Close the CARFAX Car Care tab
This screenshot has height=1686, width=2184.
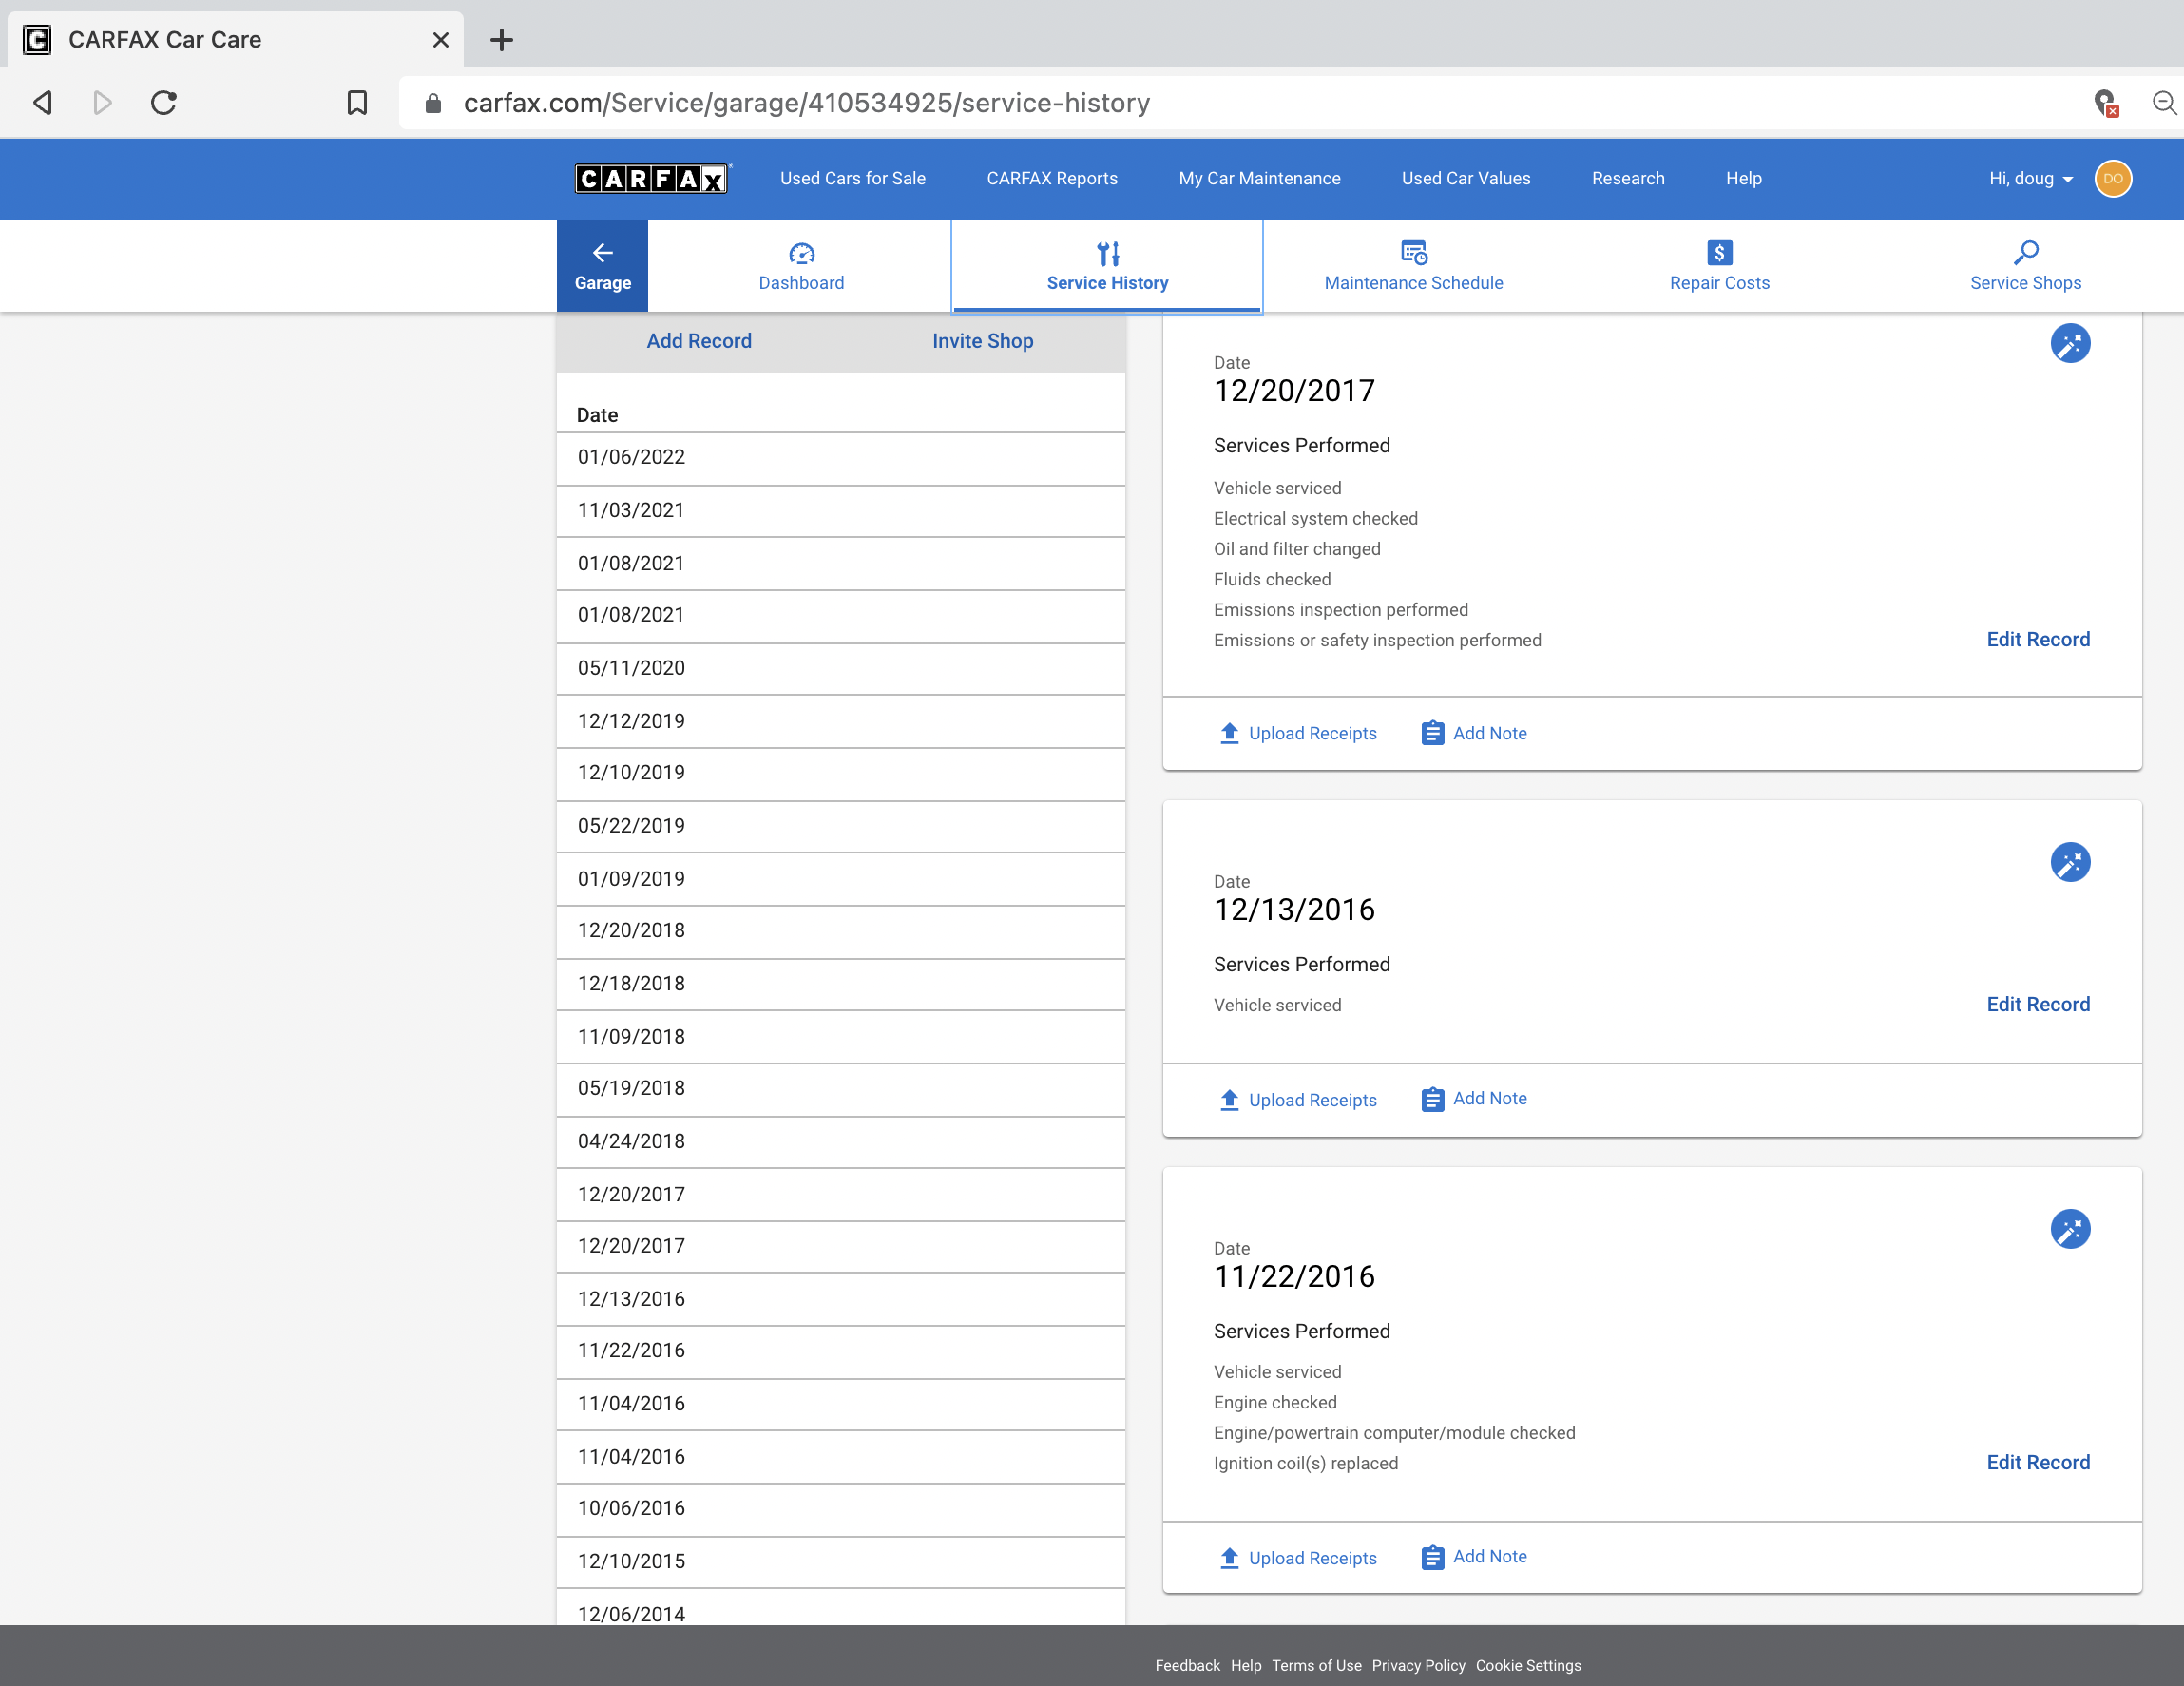pos(440,40)
